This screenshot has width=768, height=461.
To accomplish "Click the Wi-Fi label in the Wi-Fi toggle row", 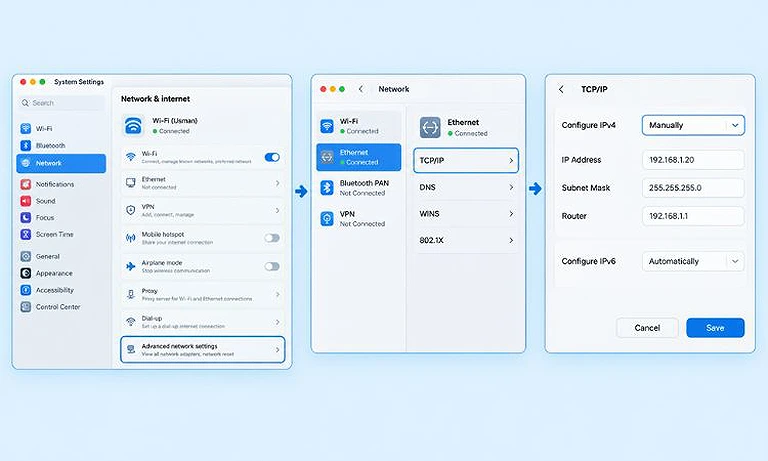I will coord(149,154).
